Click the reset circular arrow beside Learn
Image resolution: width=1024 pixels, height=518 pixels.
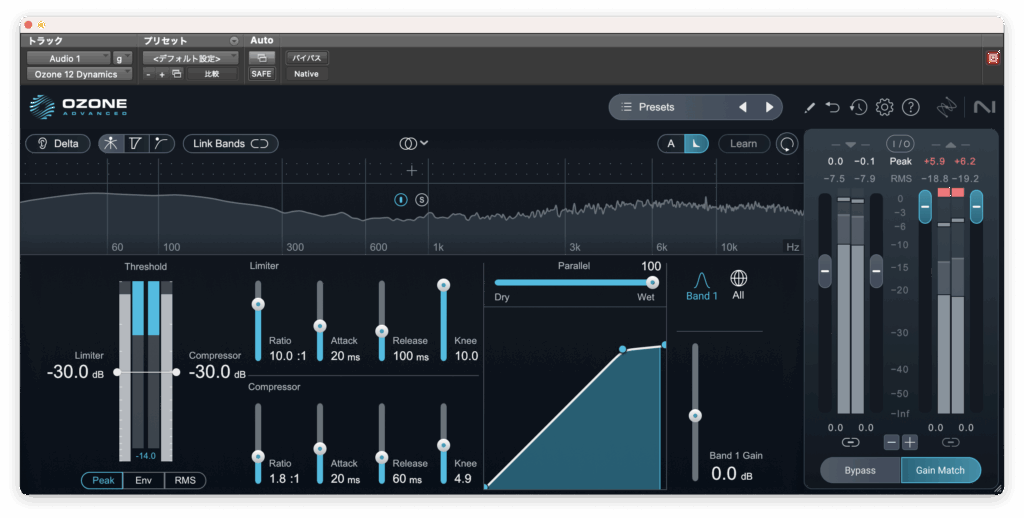click(788, 144)
